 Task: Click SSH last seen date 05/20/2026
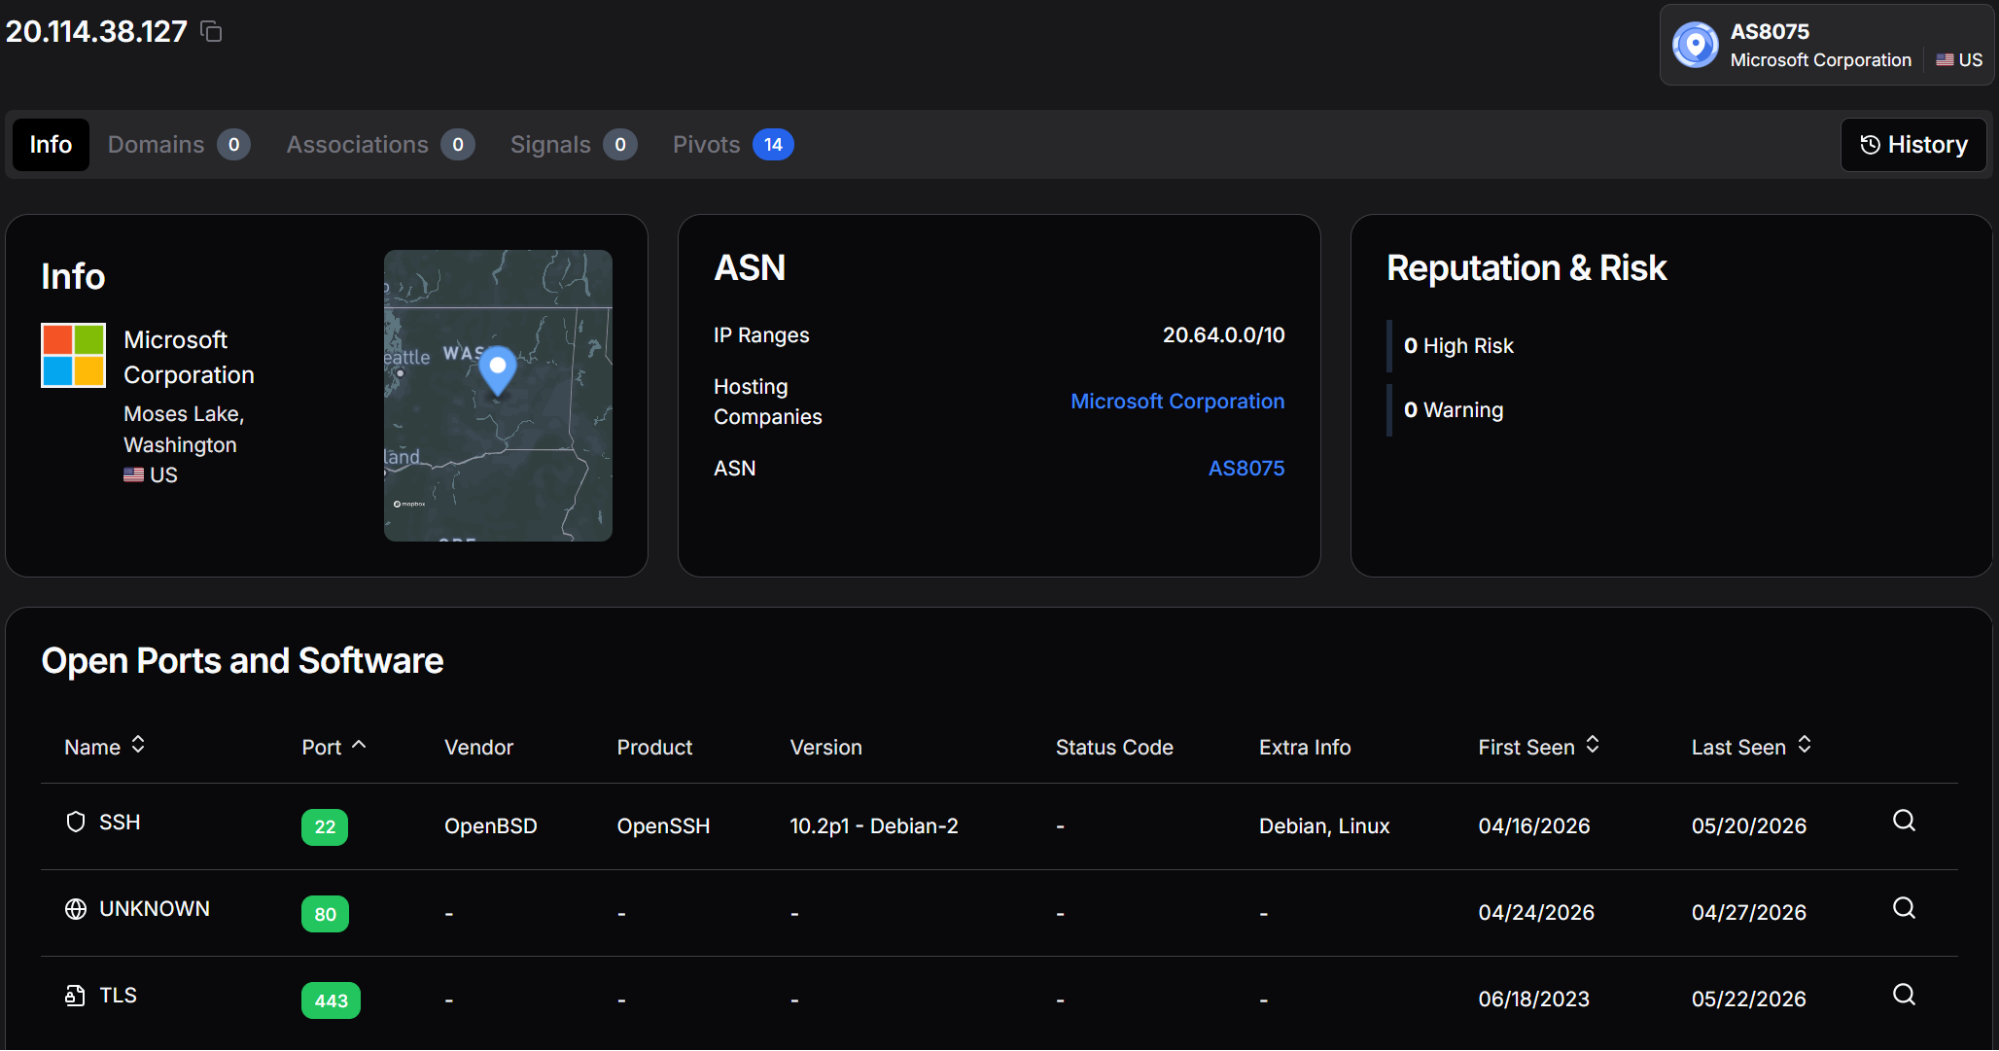coord(1749,826)
